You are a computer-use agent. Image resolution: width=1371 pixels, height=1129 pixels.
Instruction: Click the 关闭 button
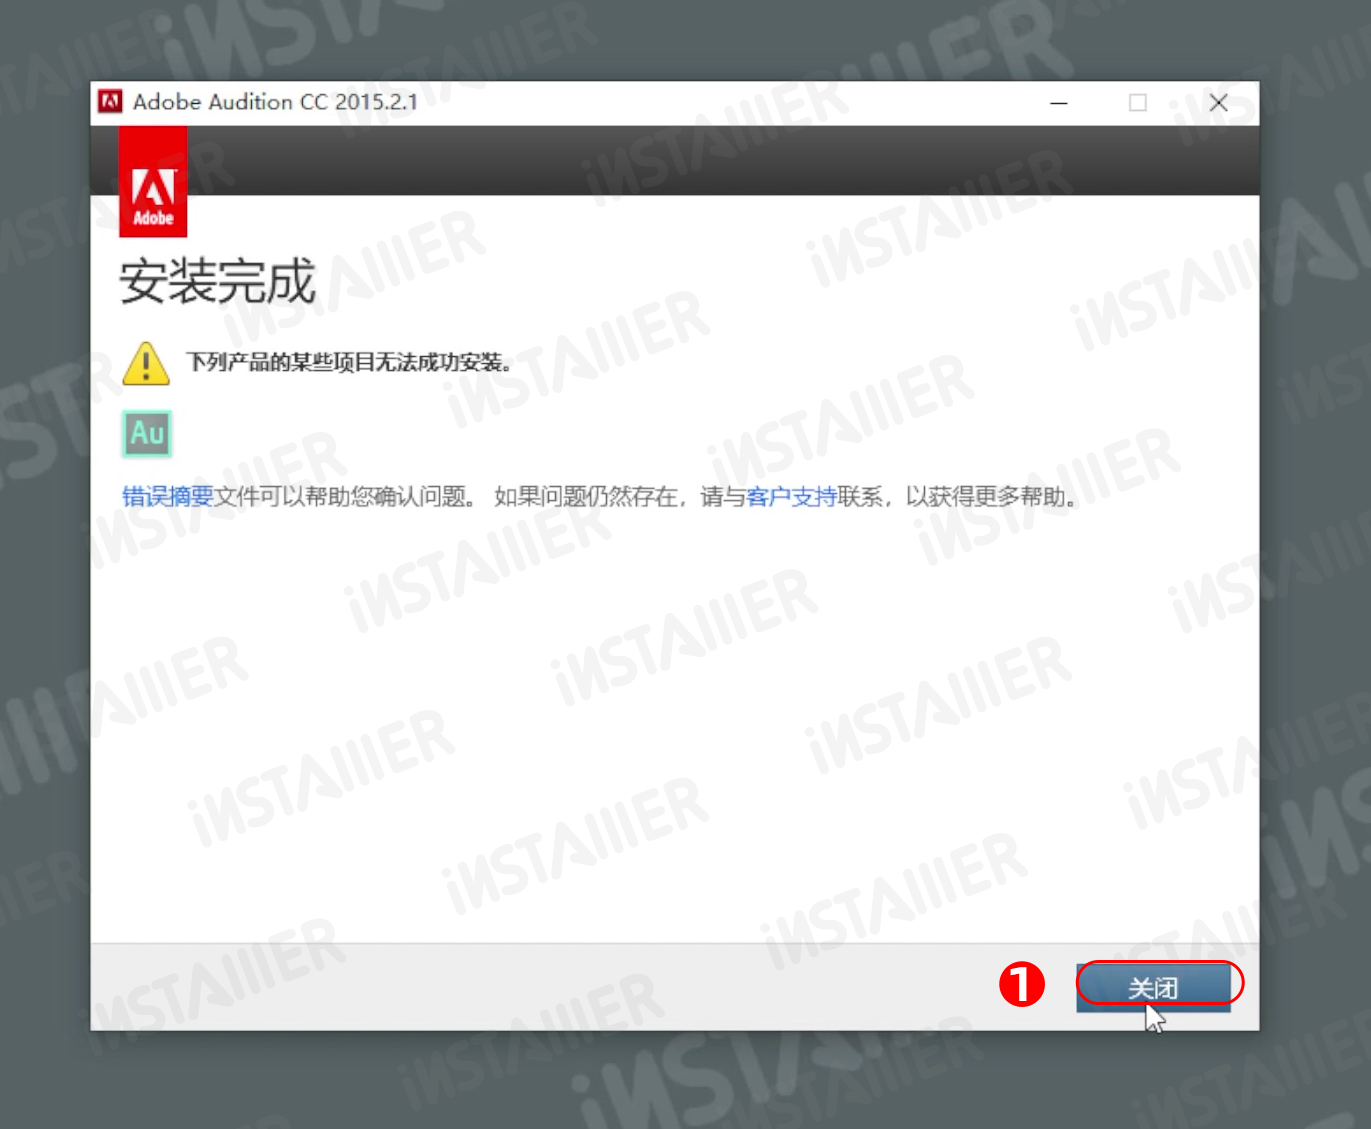pyautogui.click(x=1153, y=987)
